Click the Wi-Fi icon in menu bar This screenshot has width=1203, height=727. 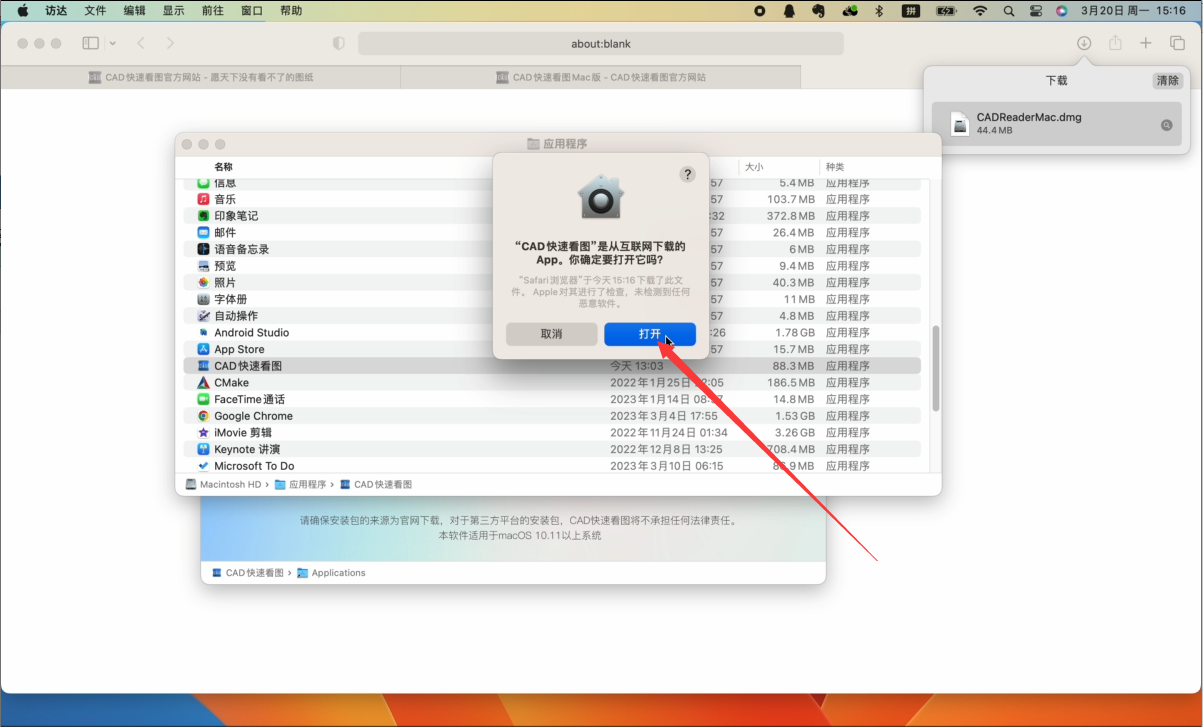[x=980, y=11]
